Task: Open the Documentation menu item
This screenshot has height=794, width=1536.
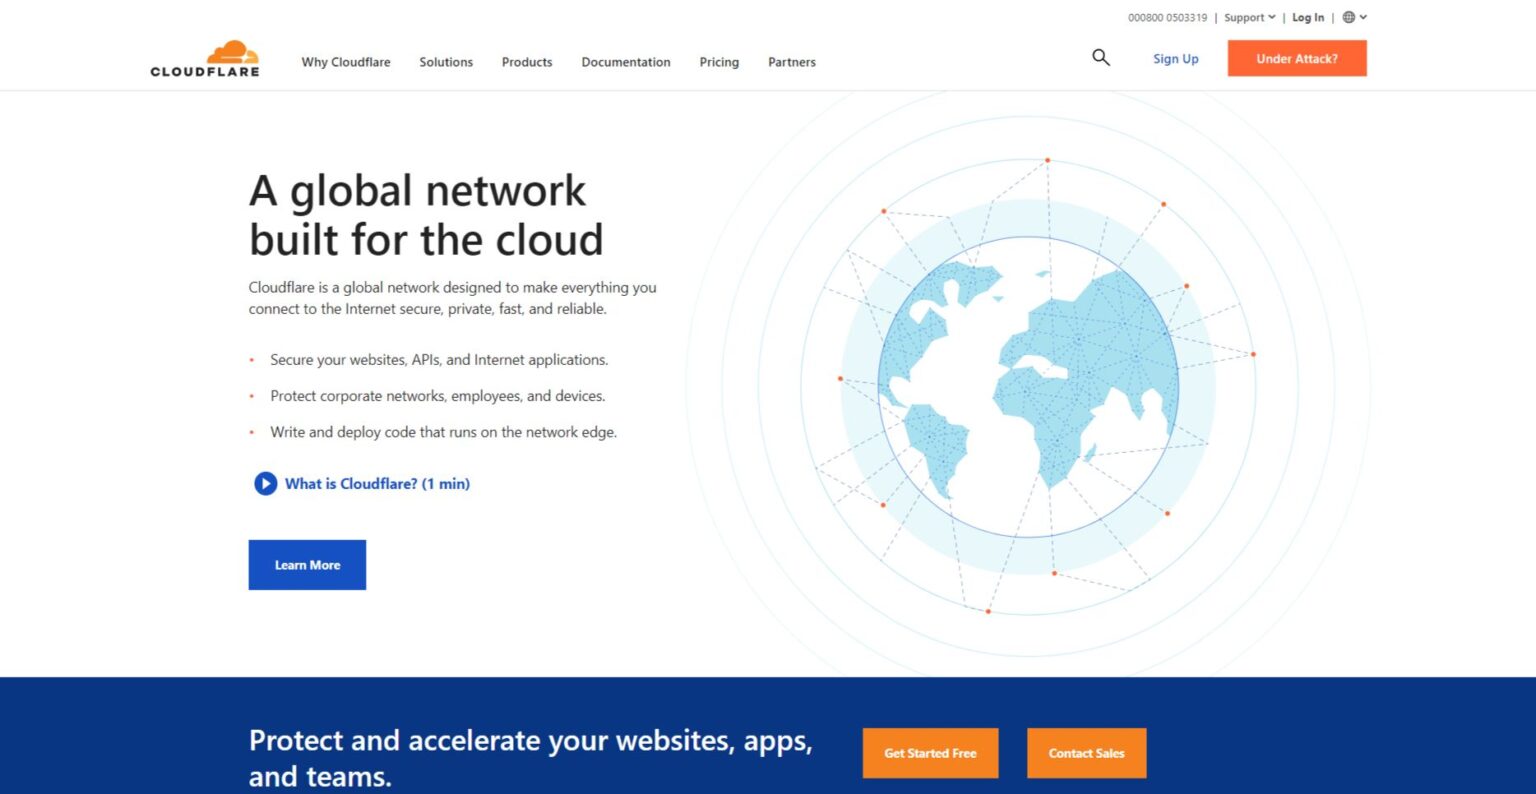Action: tap(626, 62)
